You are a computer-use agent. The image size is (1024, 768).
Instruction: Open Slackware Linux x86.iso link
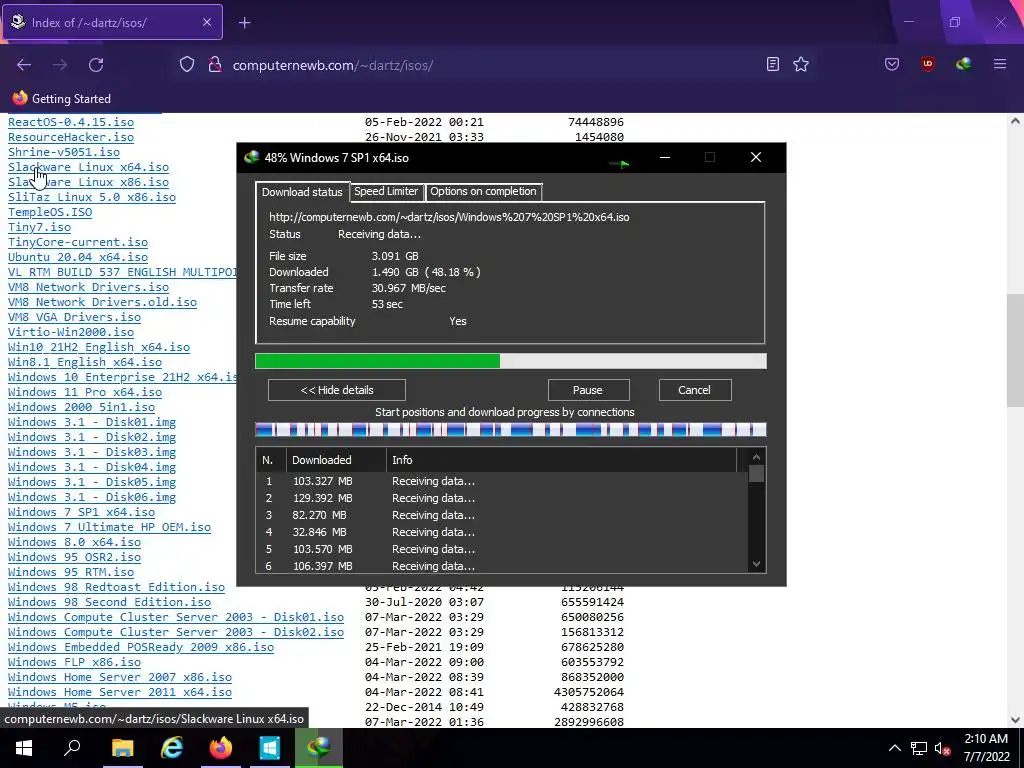coord(88,182)
